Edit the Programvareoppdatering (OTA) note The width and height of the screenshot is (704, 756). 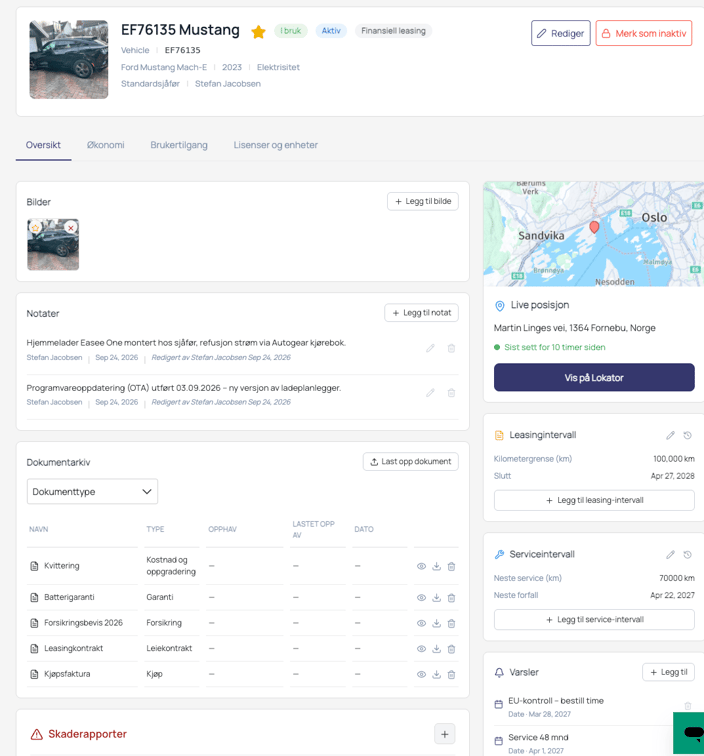430,393
